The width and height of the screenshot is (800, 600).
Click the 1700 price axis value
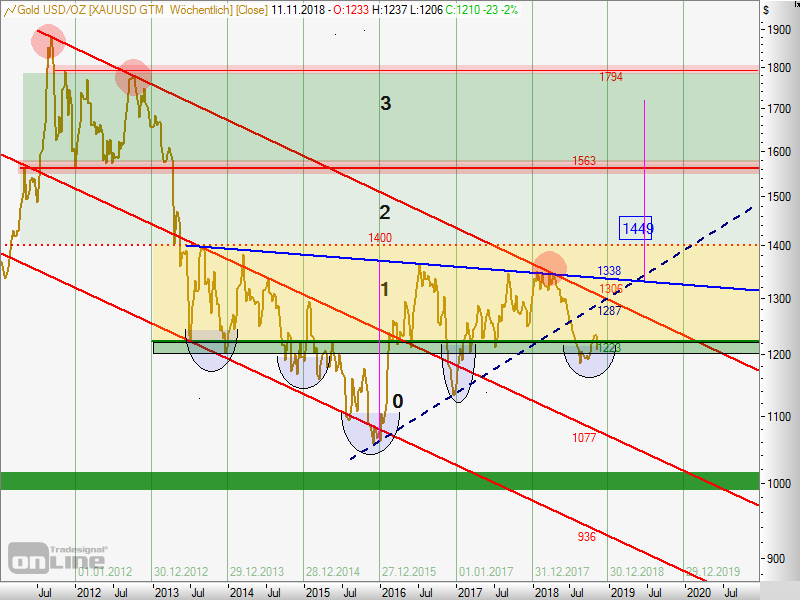tap(779, 108)
